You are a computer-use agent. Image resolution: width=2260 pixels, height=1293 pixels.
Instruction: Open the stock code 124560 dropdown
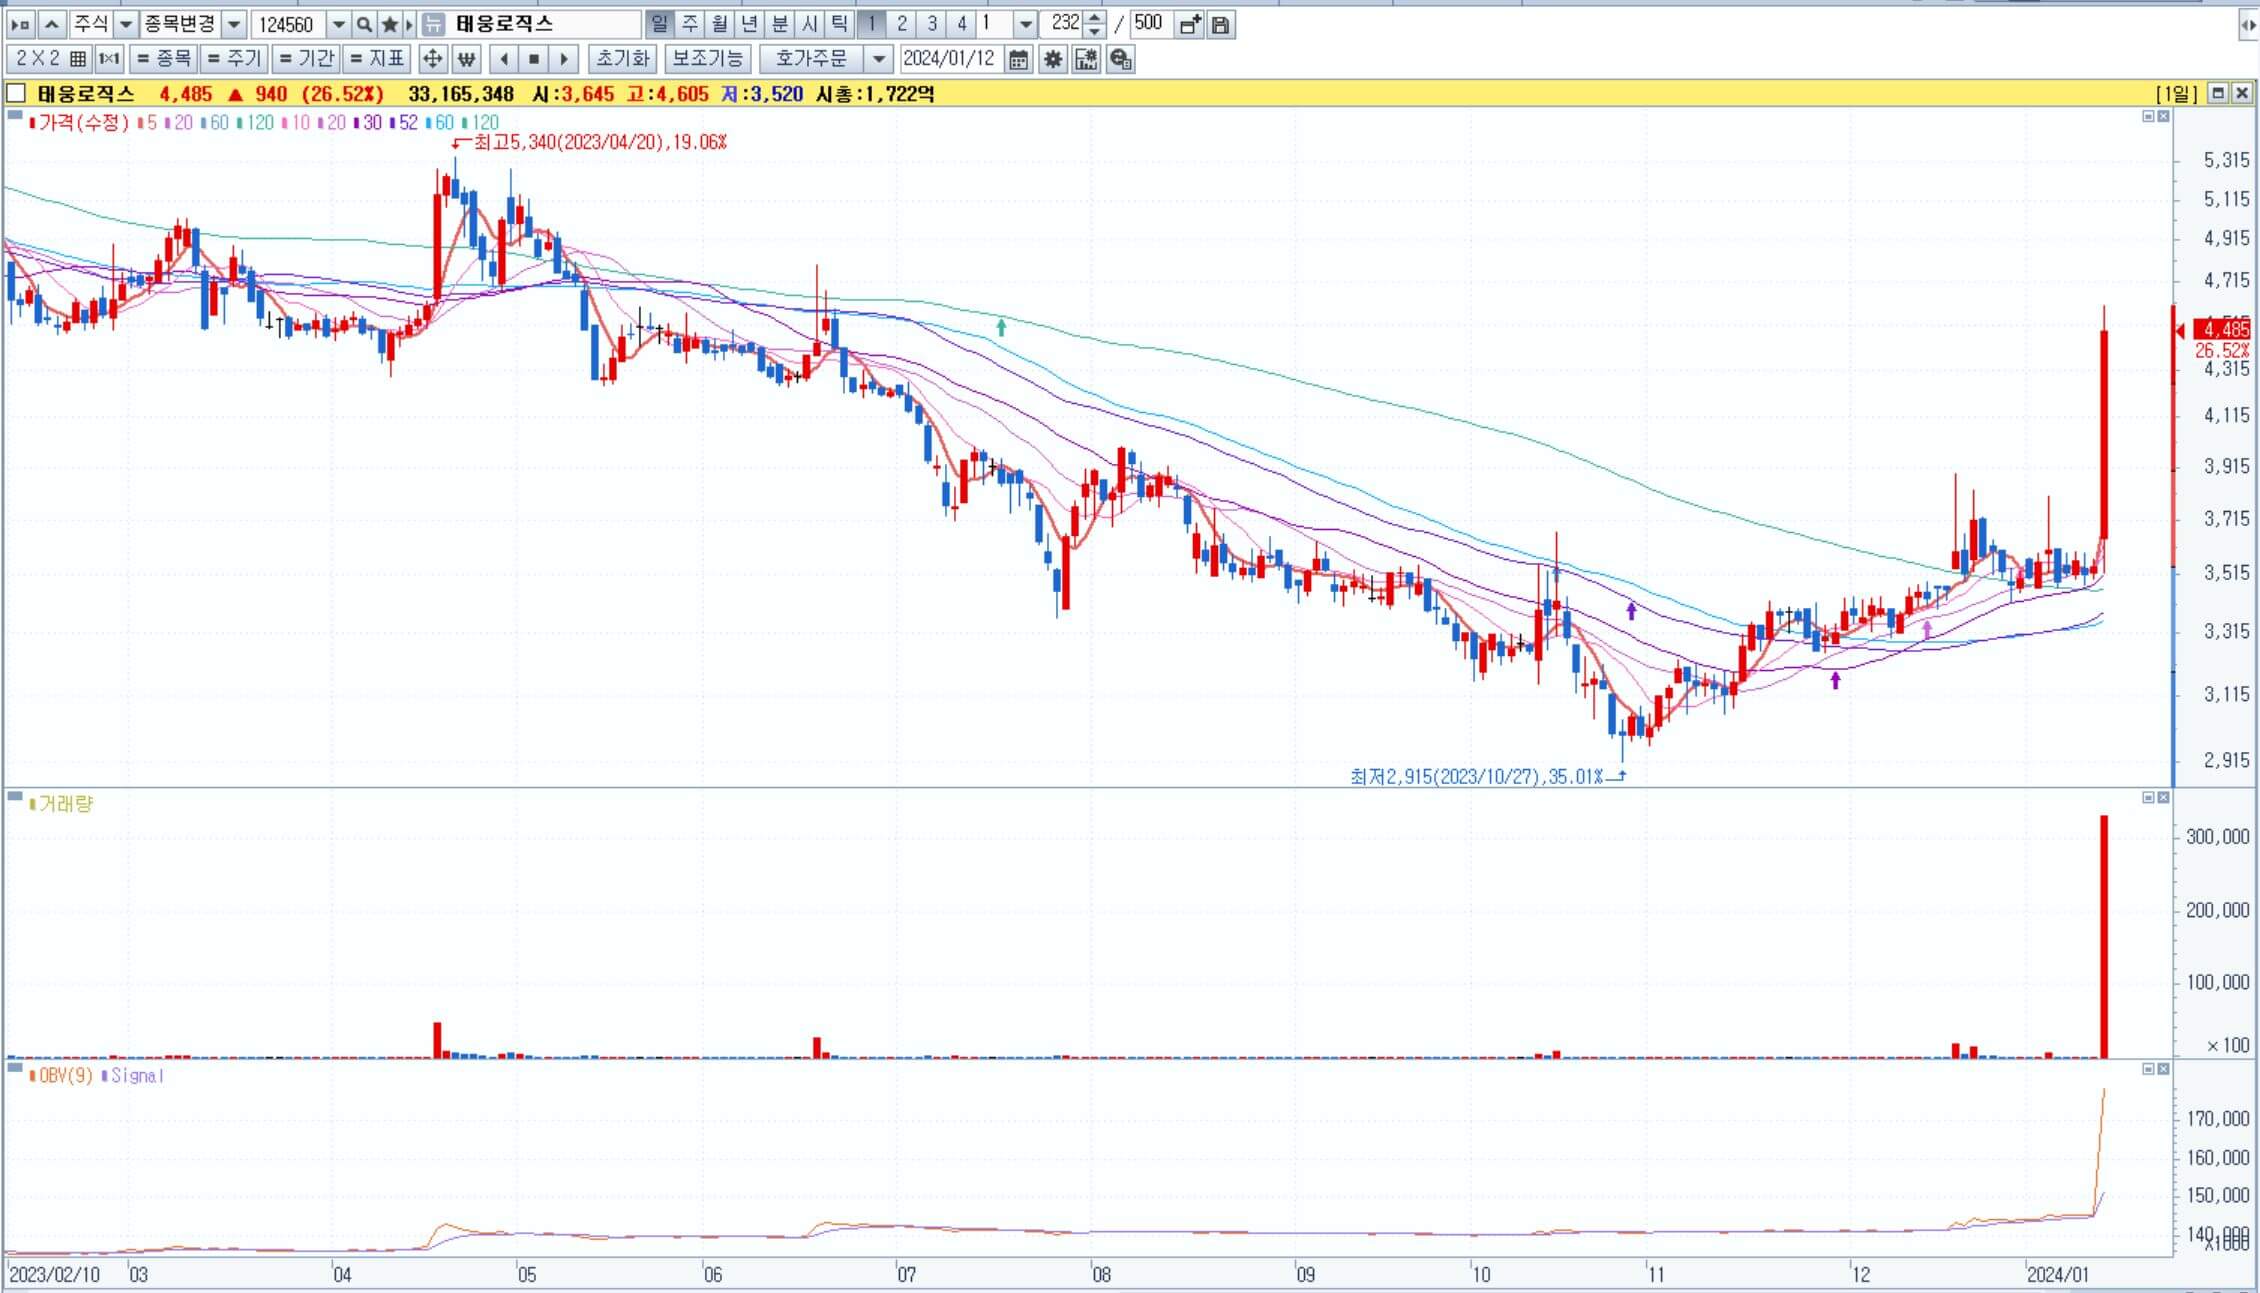pos(339,24)
